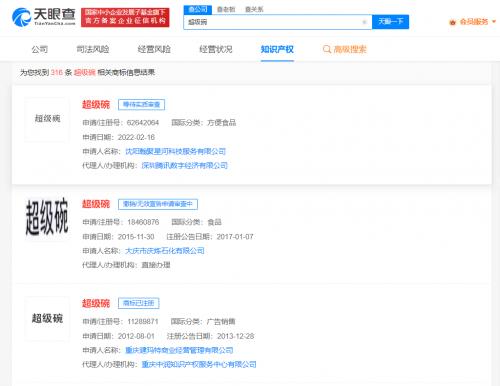Click the trademark thumbnail of the 62642064 card
The height and width of the screenshot is (386, 500).
pos(47,119)
